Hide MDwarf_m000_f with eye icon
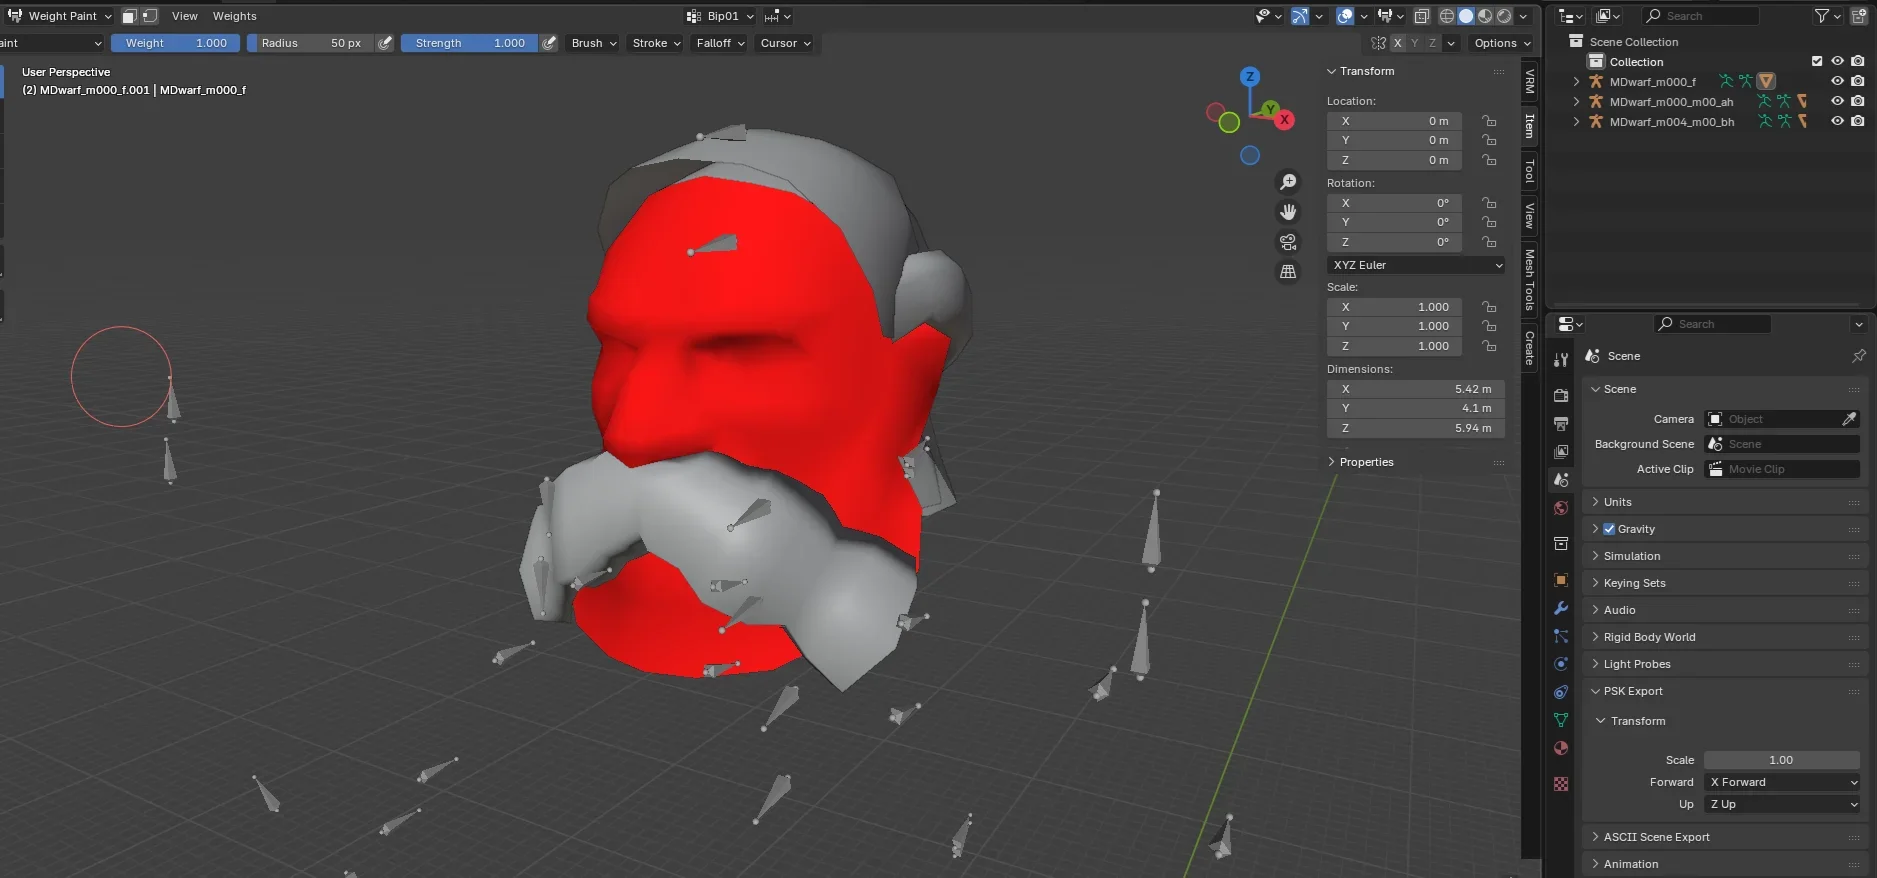Image resolution: width=1877 pixels, height=878 pixels. coord(1837,81)
